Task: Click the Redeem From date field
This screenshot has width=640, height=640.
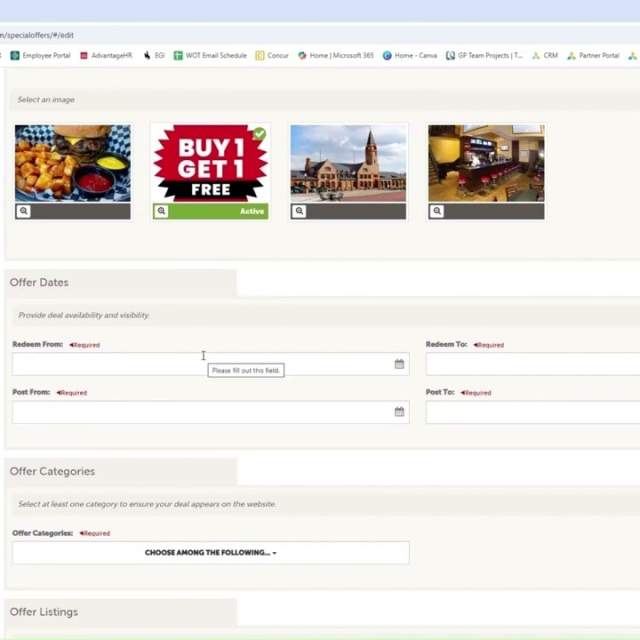Action: (x=211, y=364)
